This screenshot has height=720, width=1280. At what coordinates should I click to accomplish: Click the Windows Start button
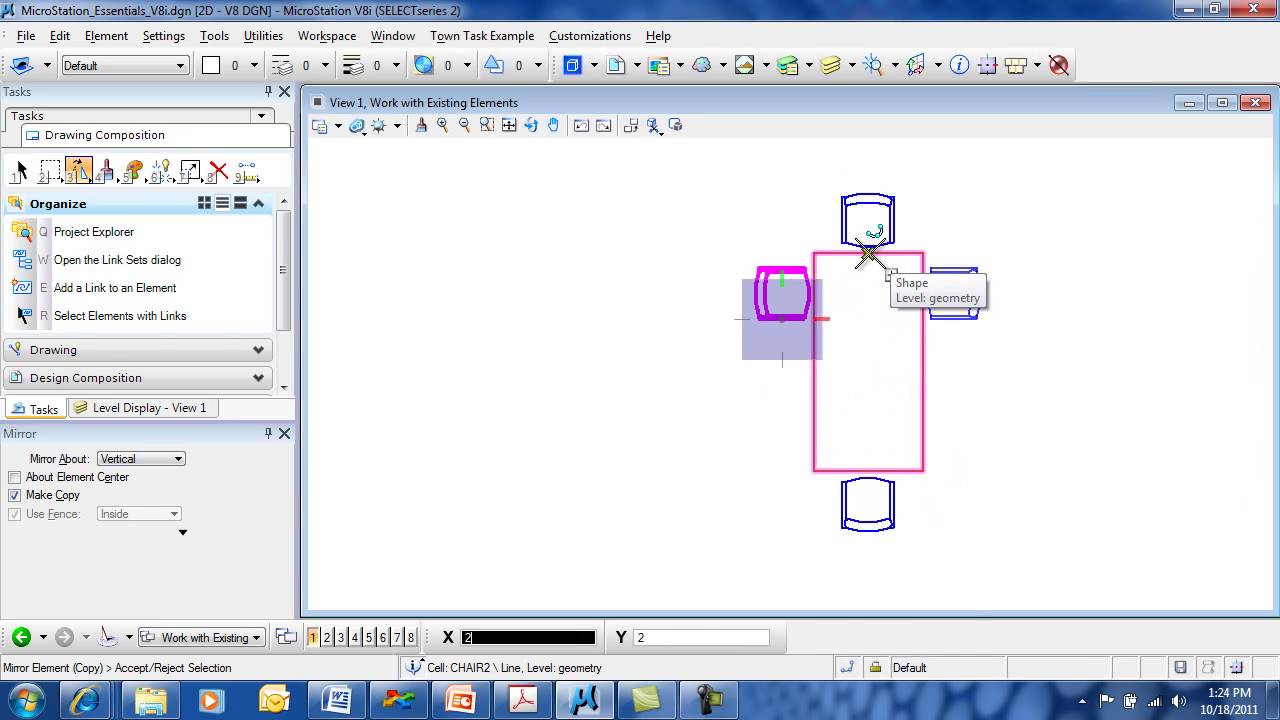coord(25,700)
